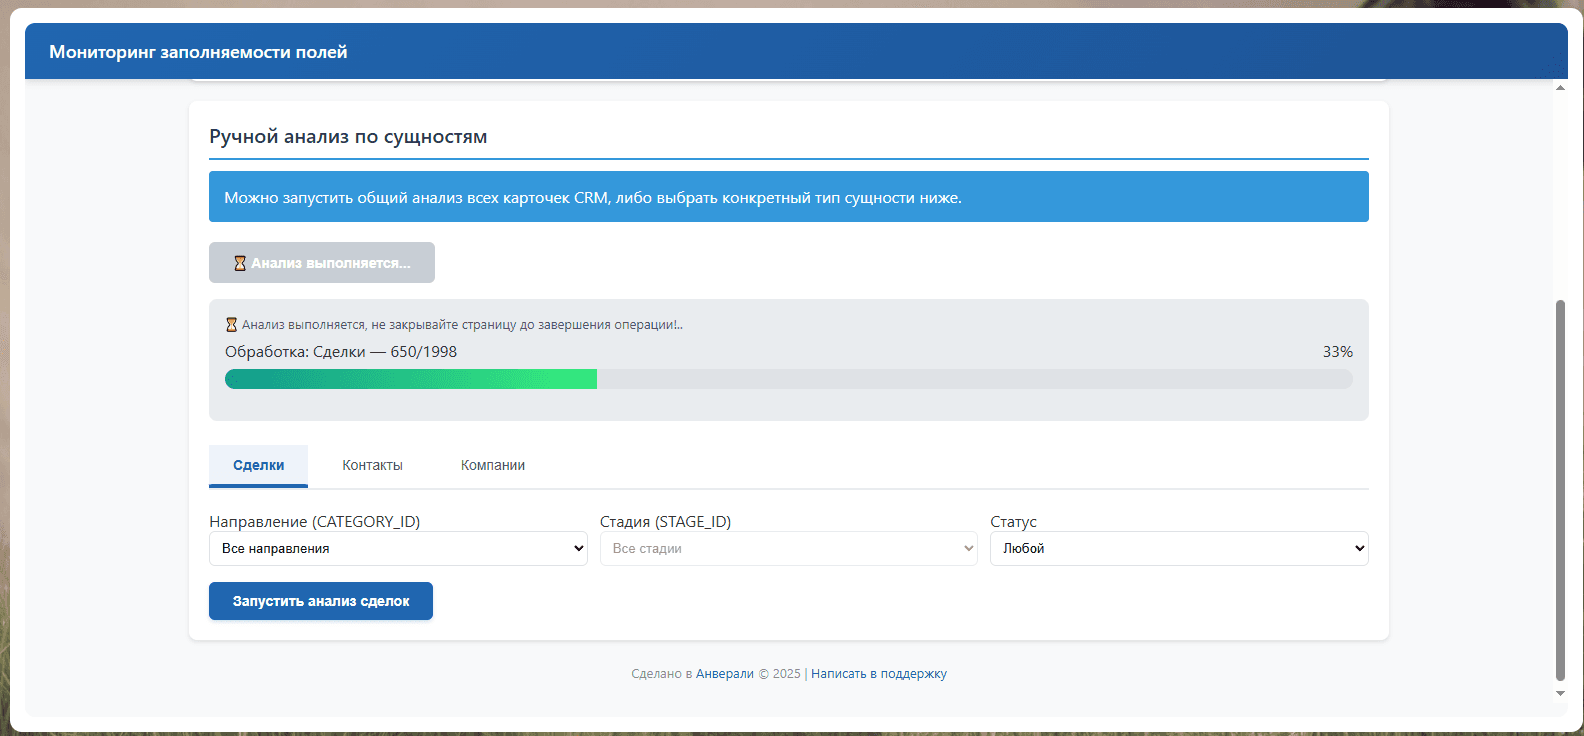This screenshot has height=736, width=1584.
Task: Click the Обработка: Сделки — 650/1998 status text
Action: 341,352
